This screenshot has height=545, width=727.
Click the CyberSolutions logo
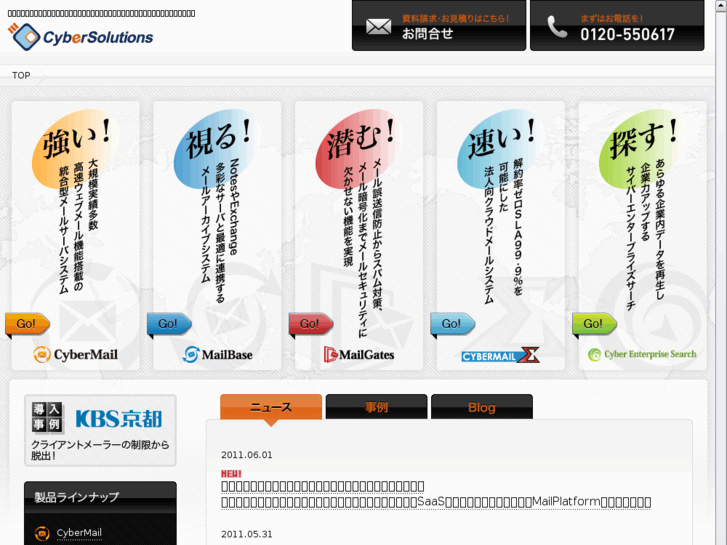[80, 37]
